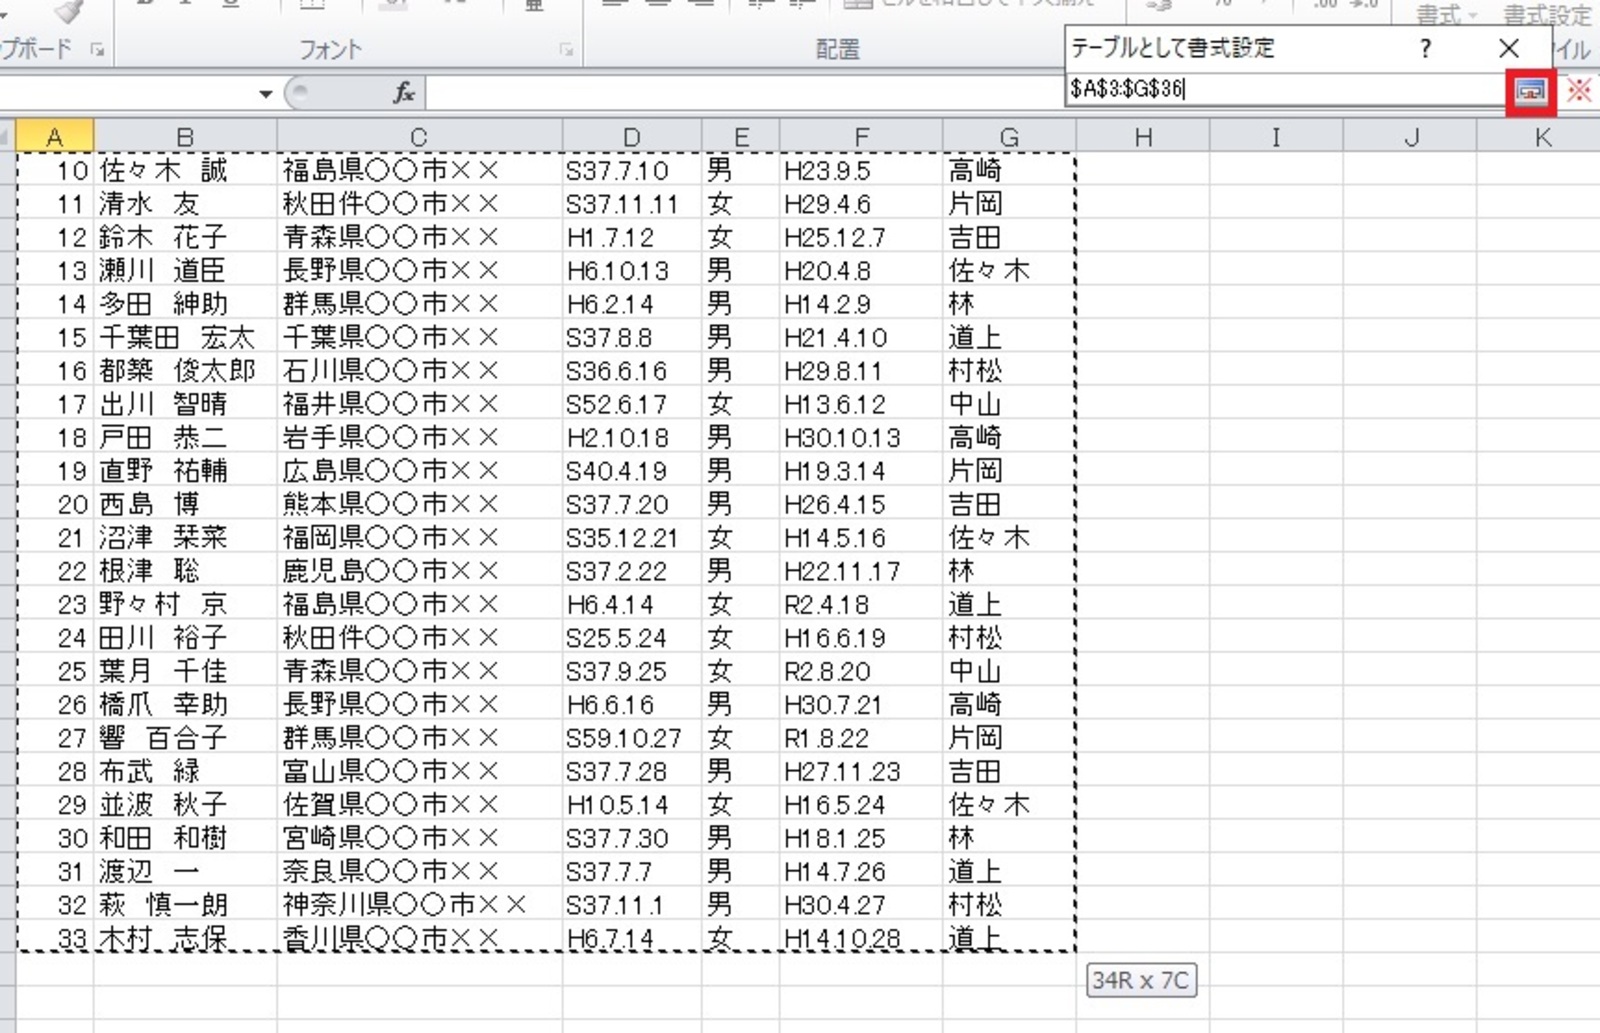Click address cell 佐賀県○○市××

[x=419, y=805]
